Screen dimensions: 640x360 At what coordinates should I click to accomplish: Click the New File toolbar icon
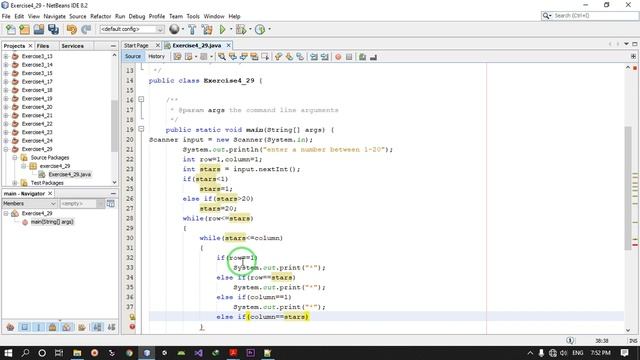(11, 29)
